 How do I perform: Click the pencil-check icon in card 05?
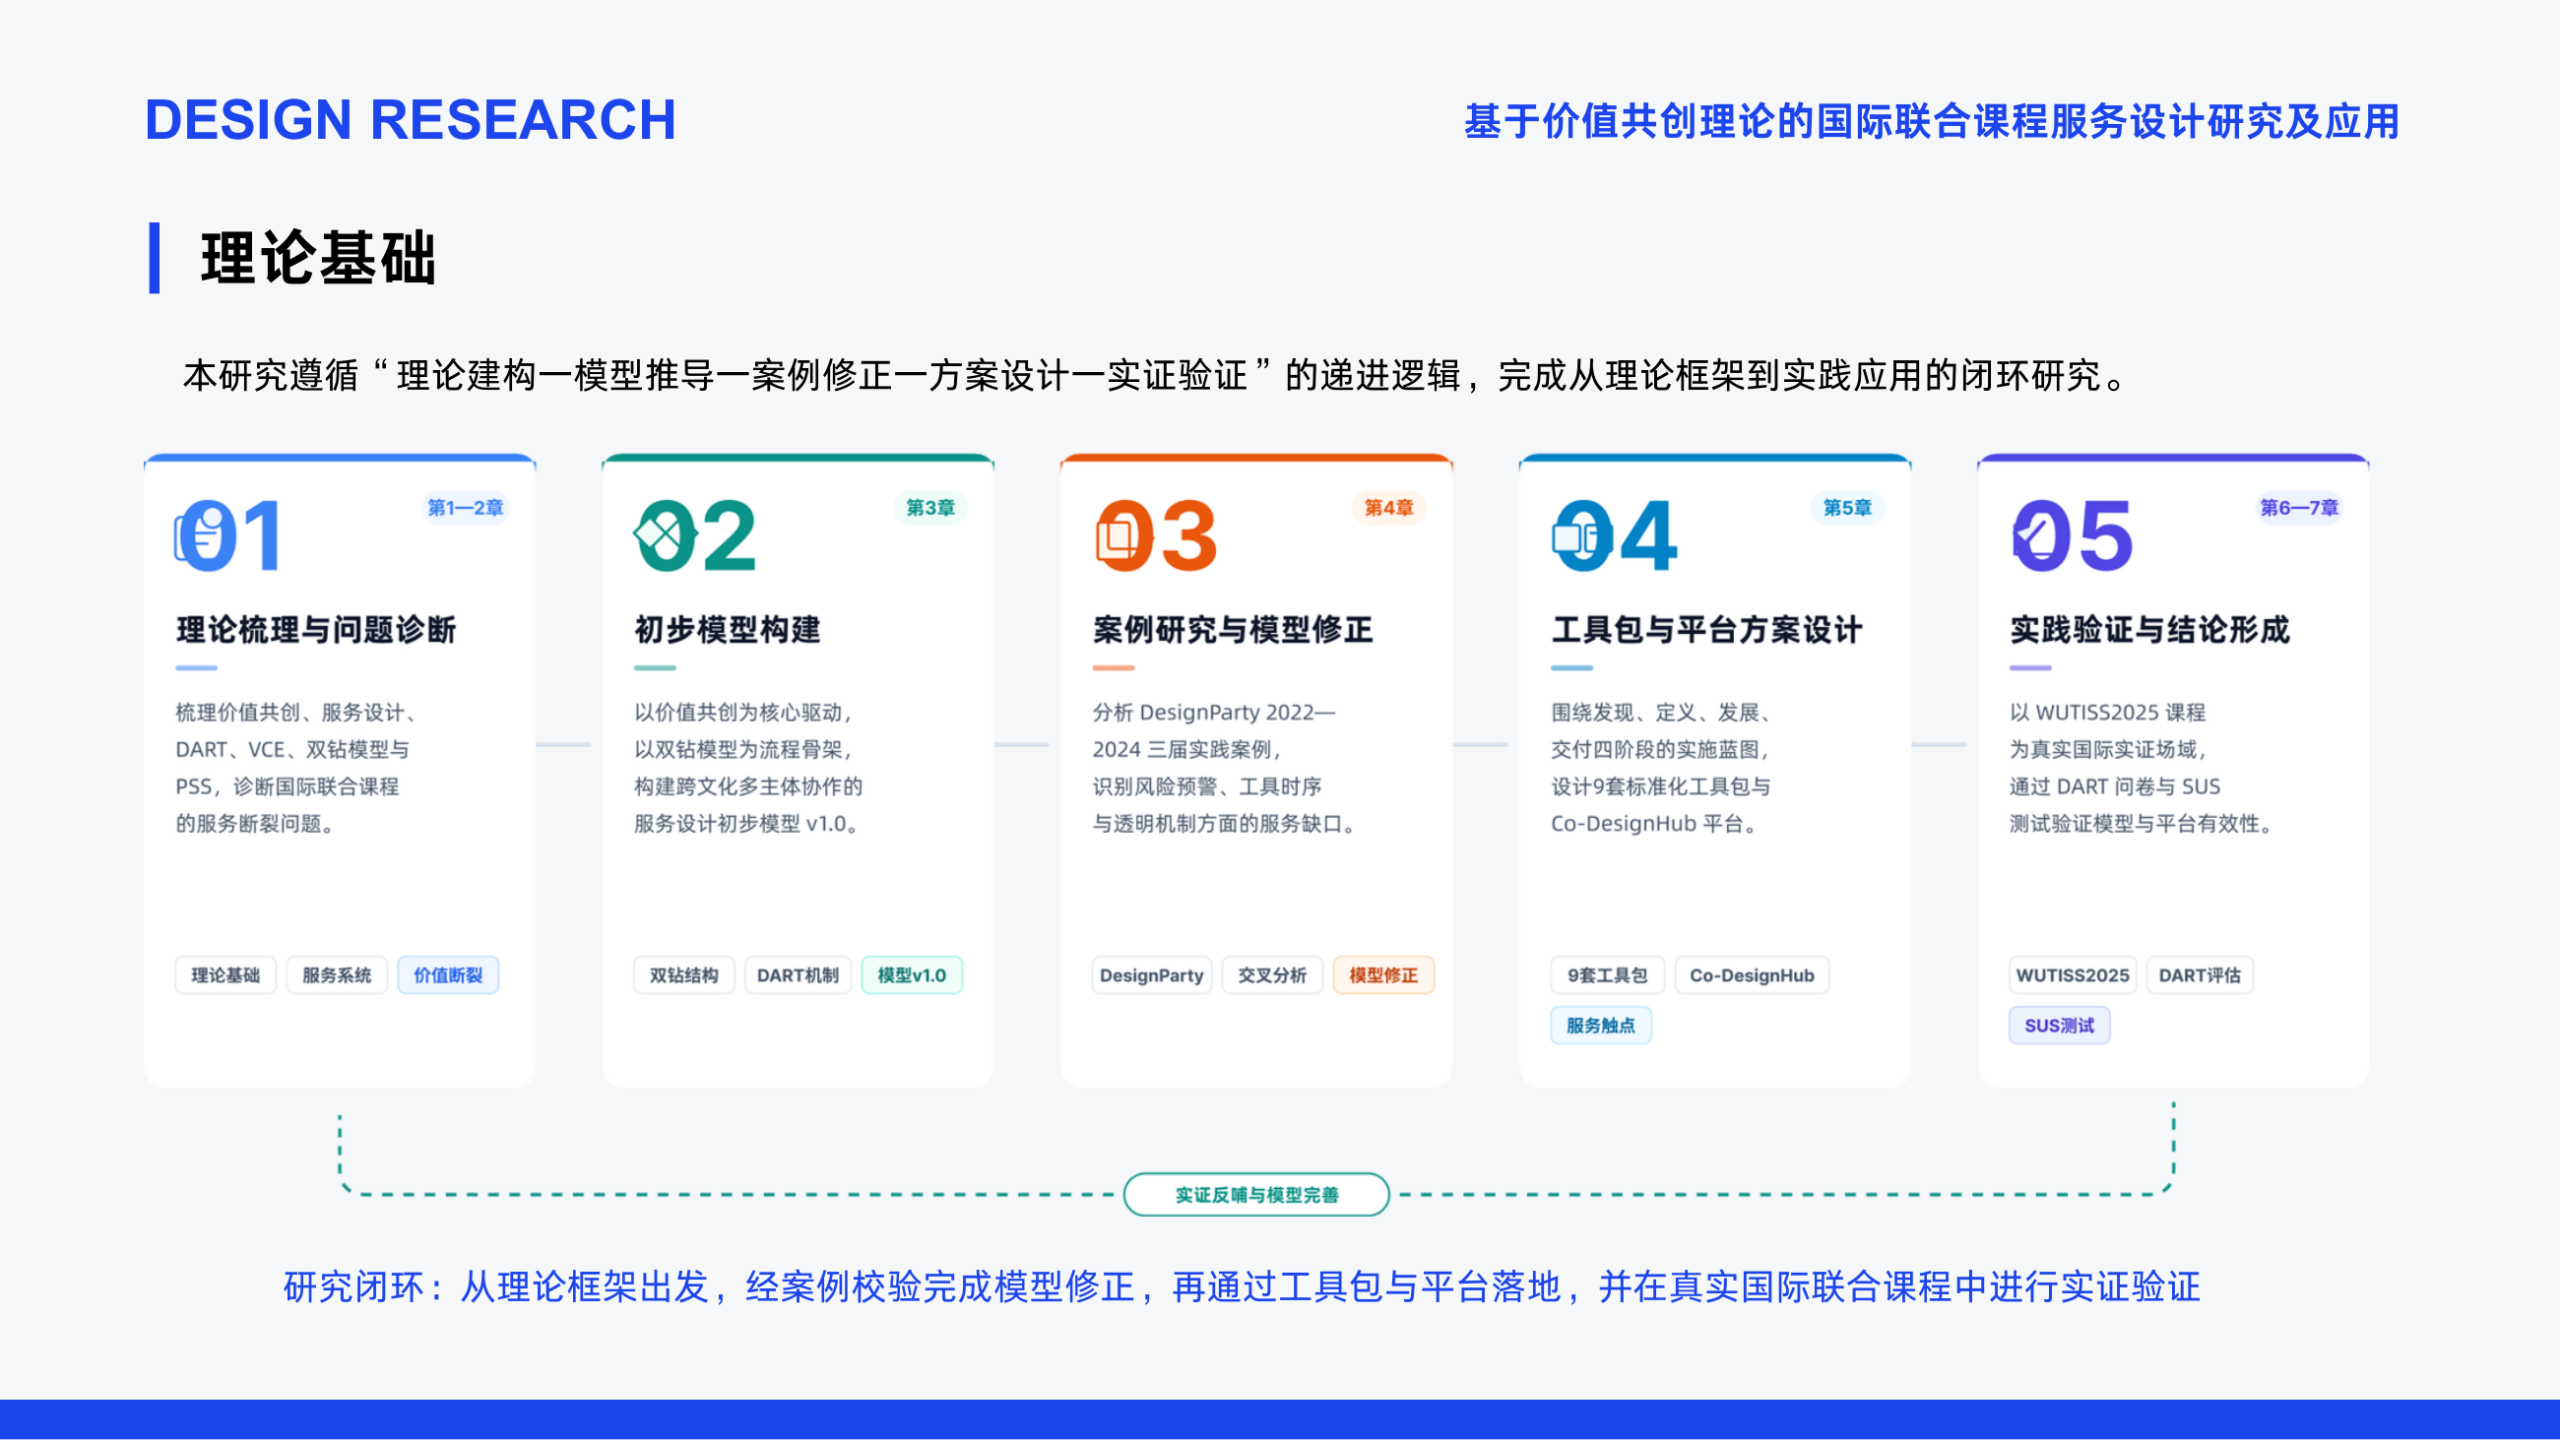2034,537
